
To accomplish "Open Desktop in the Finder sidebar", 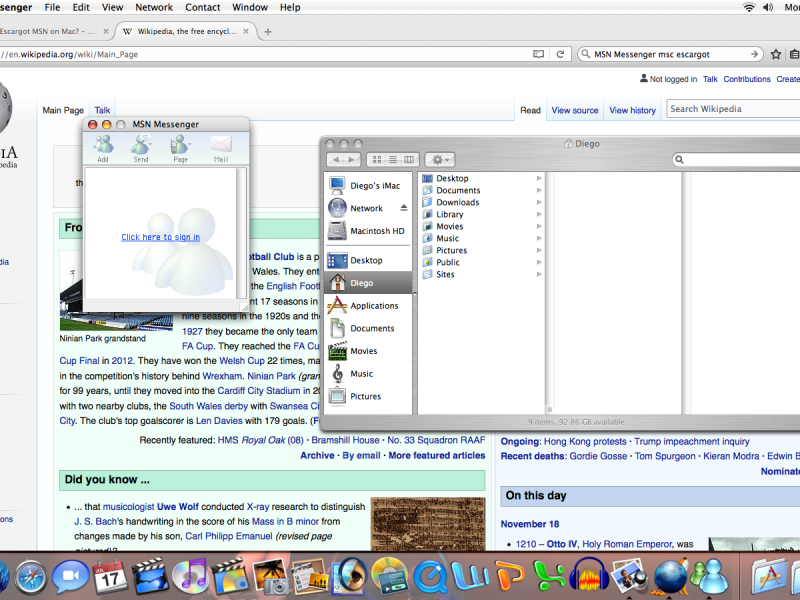I will point(368,260).
